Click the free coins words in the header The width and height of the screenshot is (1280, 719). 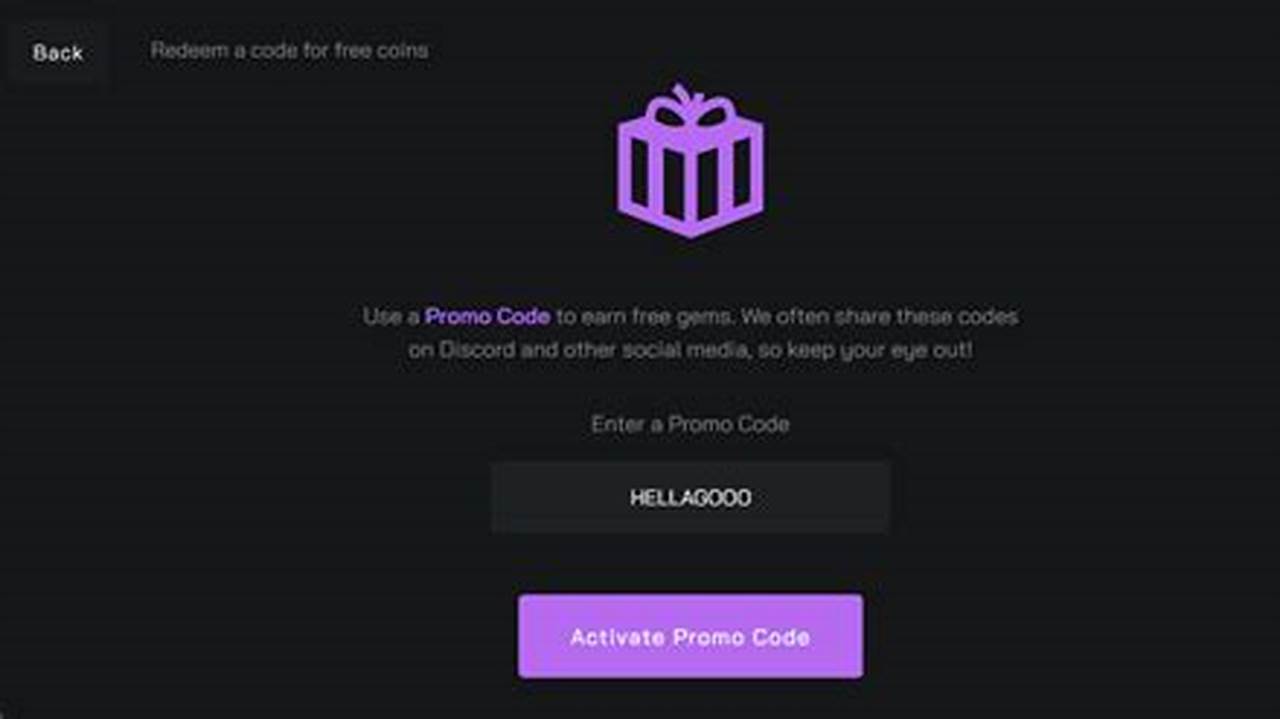[x=381, y=50]
